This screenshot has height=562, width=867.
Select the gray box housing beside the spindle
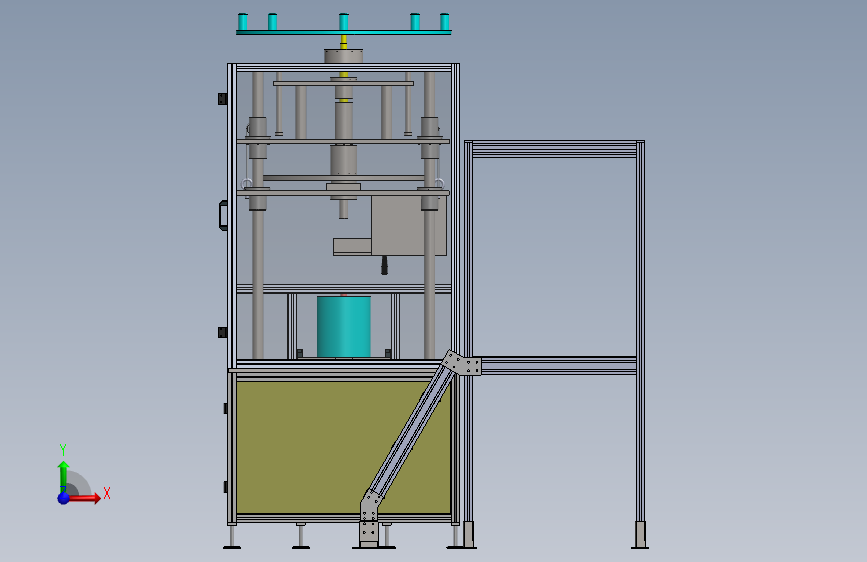[409, 226]
